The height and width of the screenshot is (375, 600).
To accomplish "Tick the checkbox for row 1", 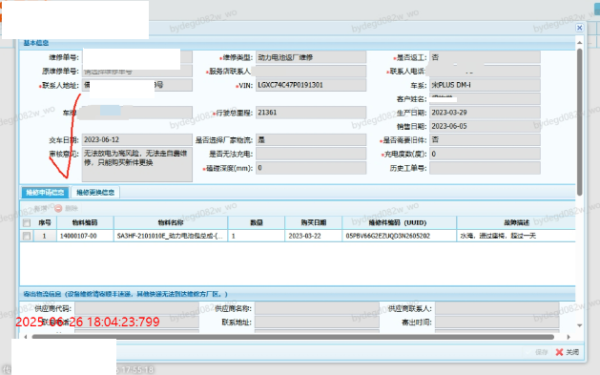I will [26, 236].
